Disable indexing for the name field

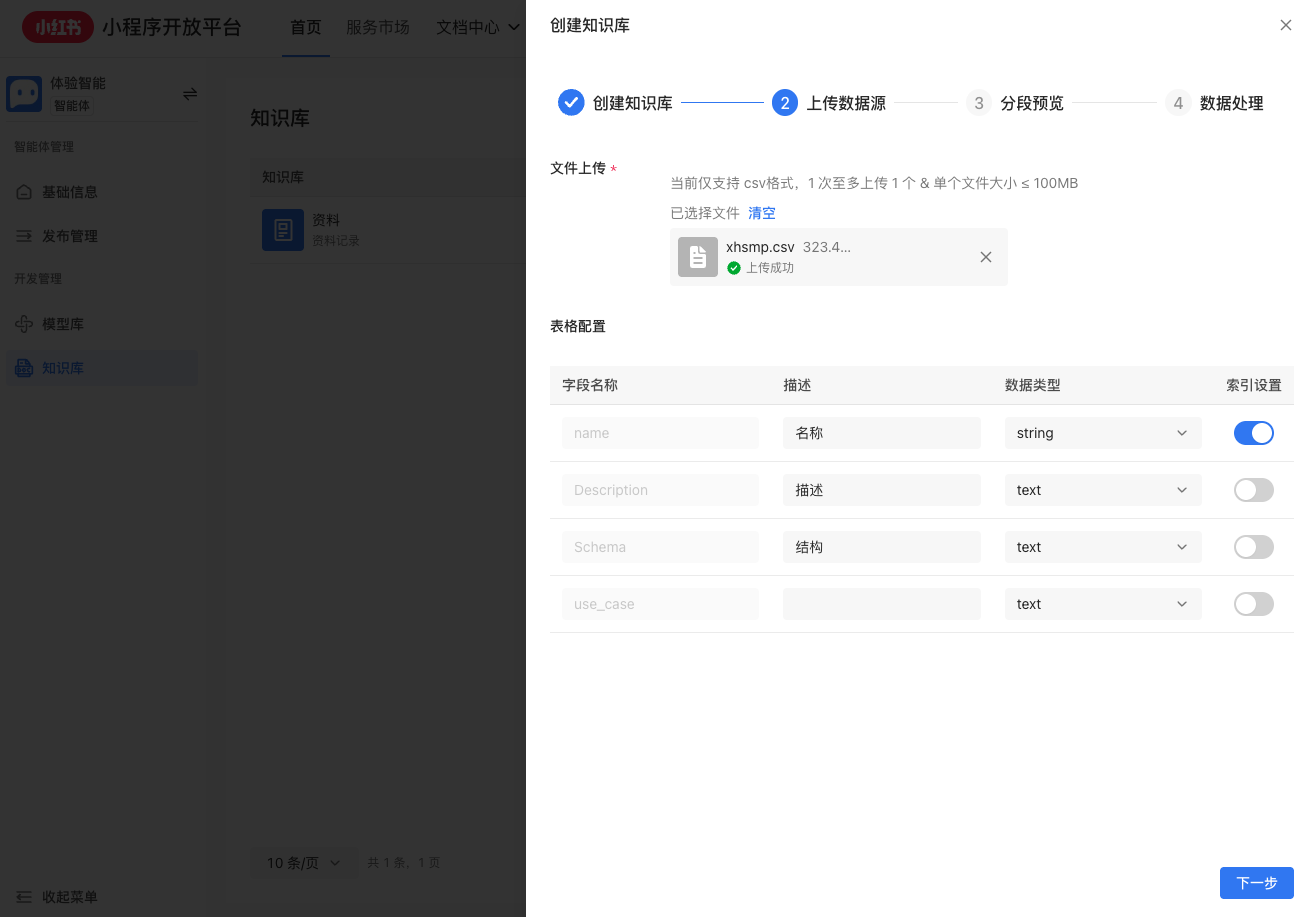pyautogui.click(x=1254, y=432)
